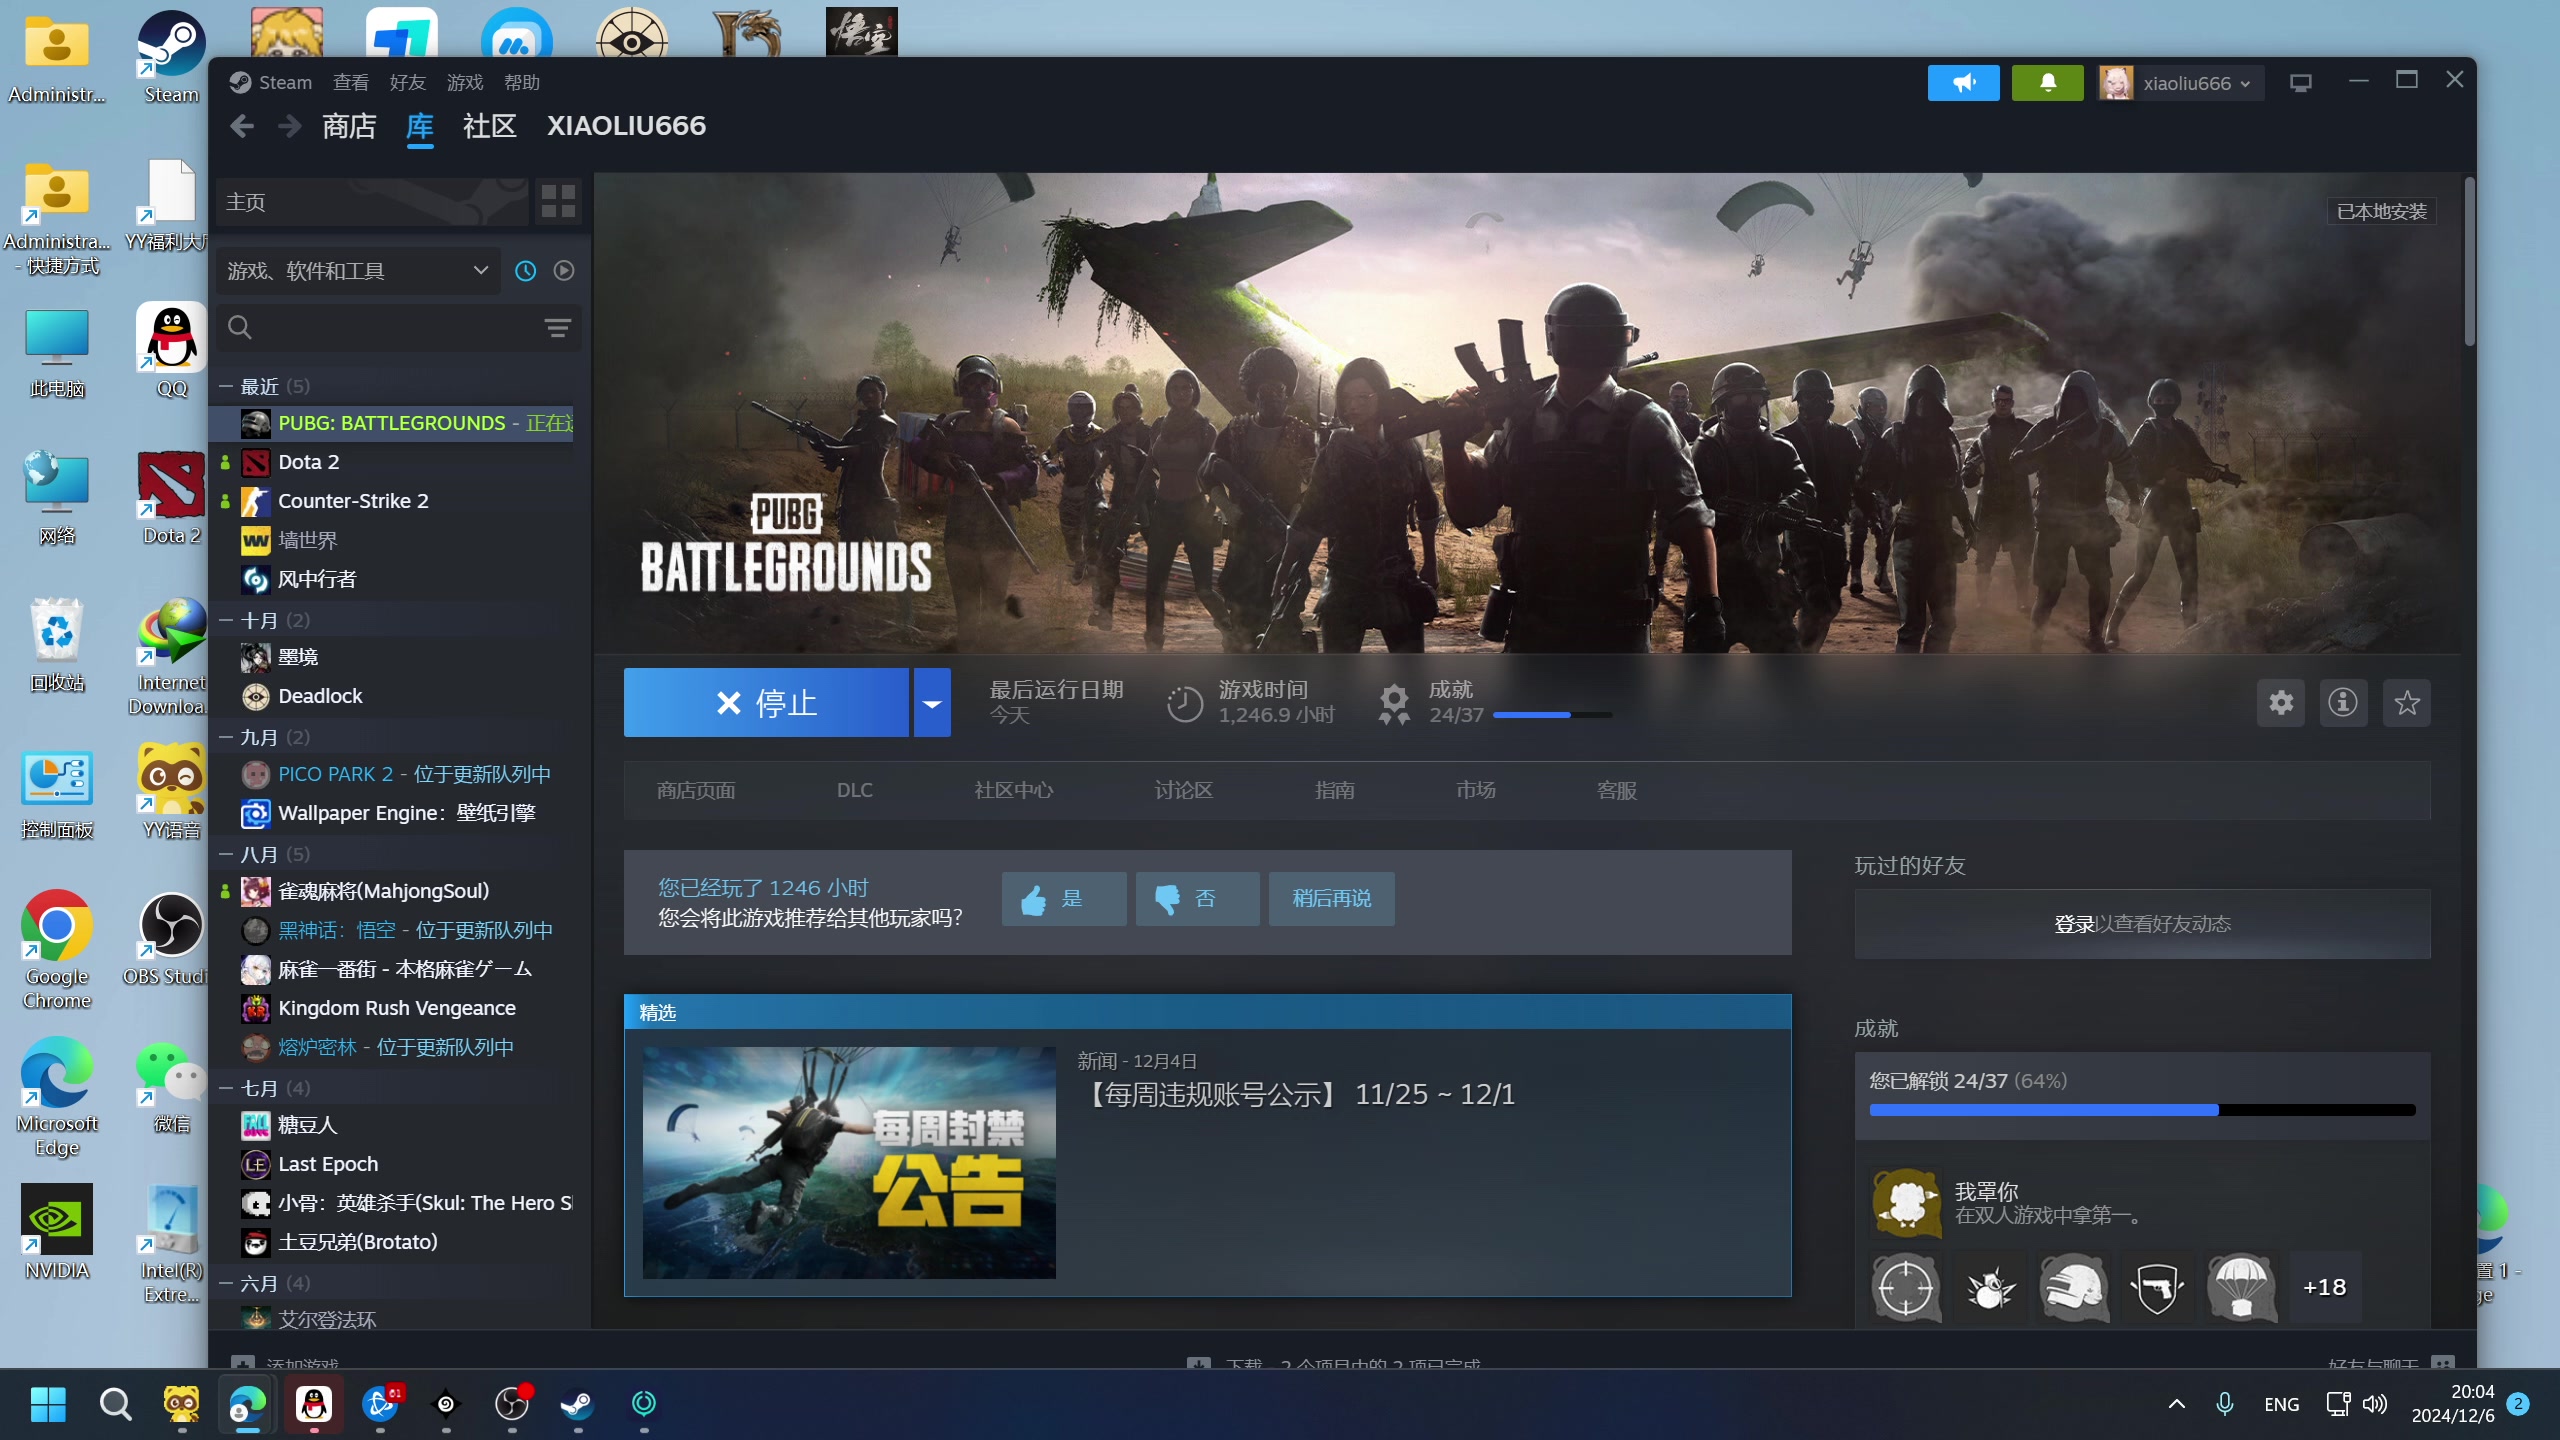Open QQ from the taskbar
This screenshot has height=1440, width=2560.
(314, 1405)
